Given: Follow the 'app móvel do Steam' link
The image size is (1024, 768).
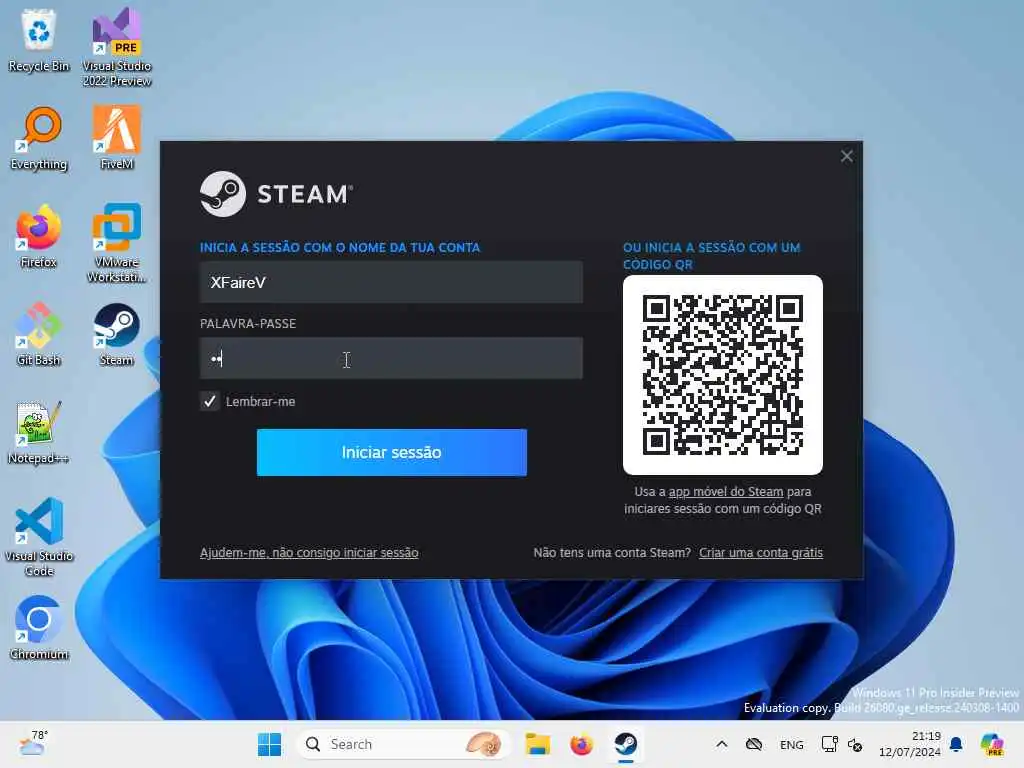Looking at the screenshot, I should [726, 492].
